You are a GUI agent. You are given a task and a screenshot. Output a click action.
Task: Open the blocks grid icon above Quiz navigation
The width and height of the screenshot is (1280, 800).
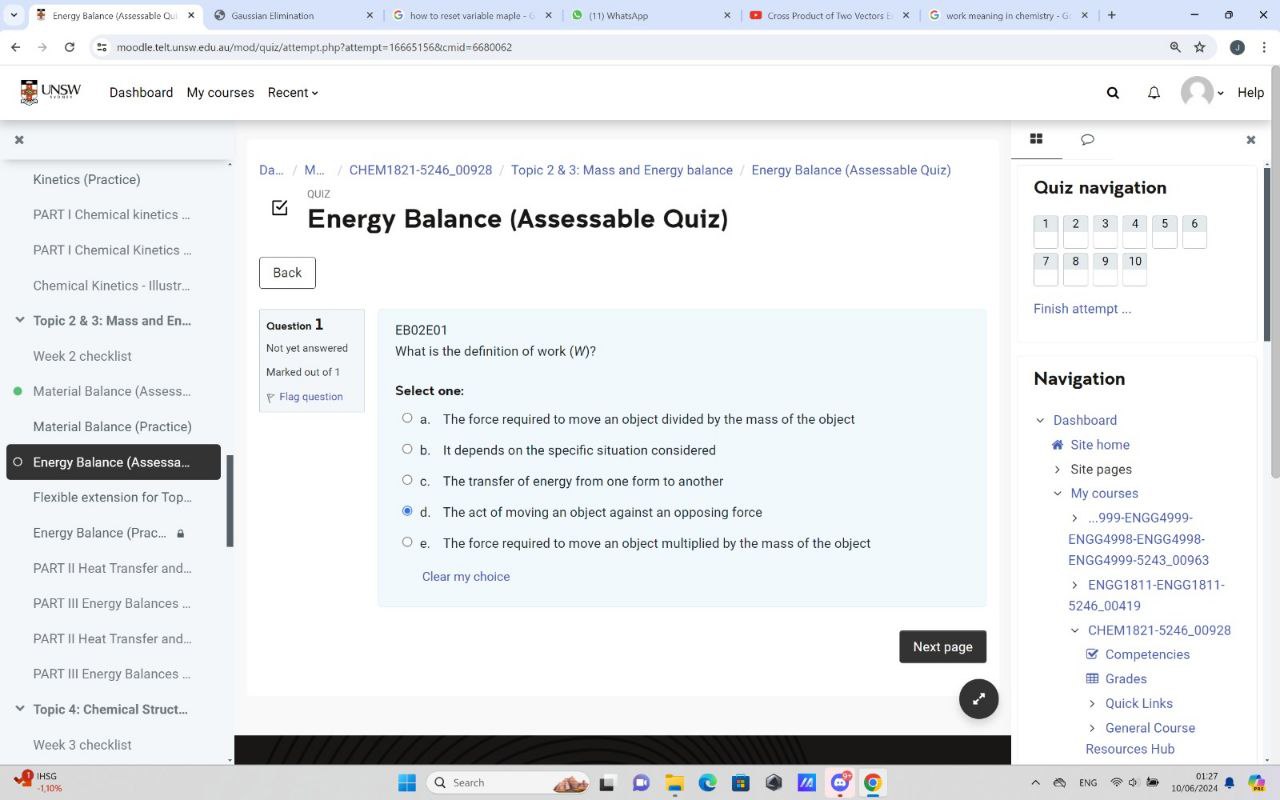tap(1037, 139)
